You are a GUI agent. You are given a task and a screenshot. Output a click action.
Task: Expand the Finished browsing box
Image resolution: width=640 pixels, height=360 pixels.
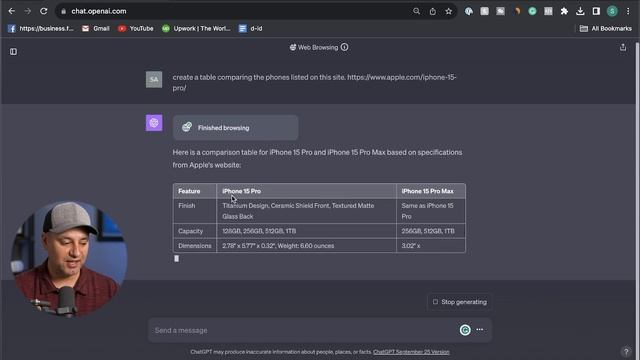point(236,128)
